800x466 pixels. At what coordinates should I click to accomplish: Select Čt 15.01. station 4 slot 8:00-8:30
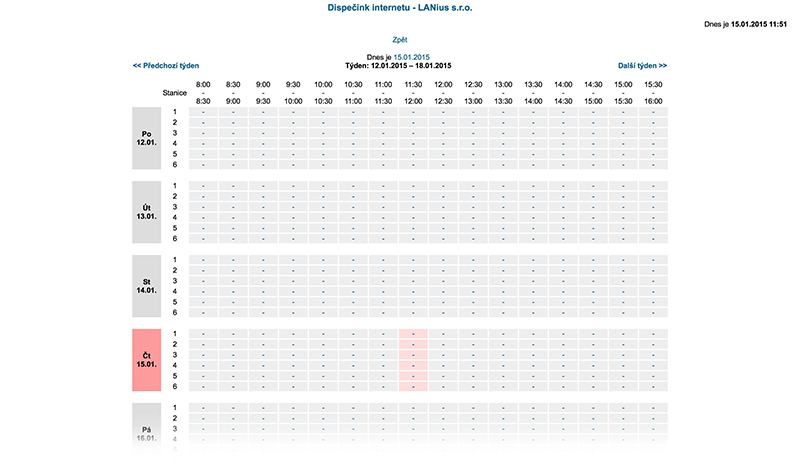pos(203,366)
